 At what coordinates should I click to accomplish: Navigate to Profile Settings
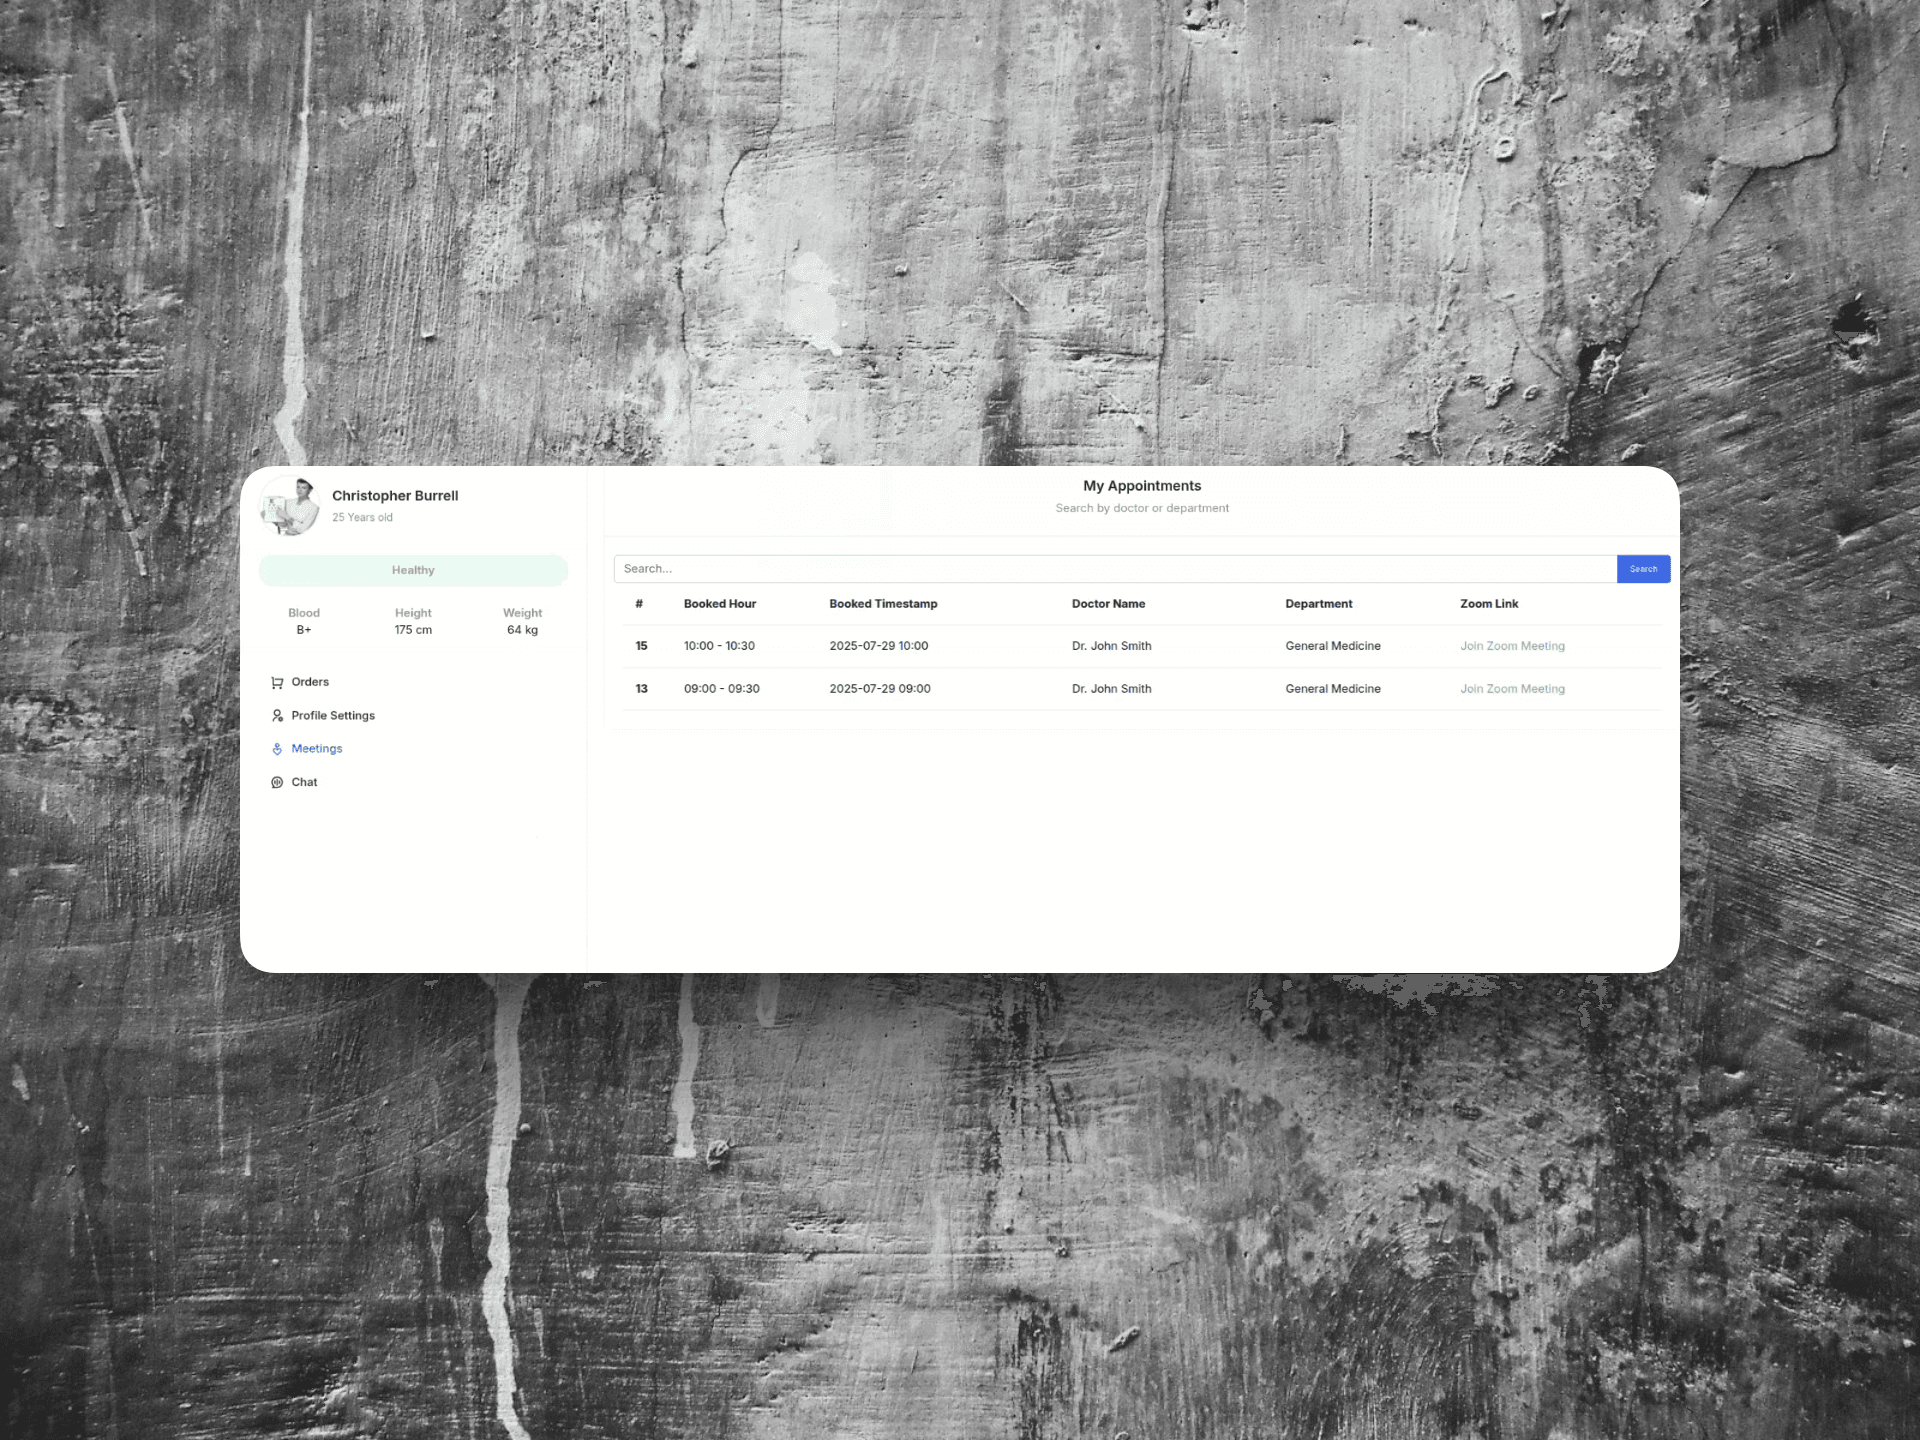[x=333, y=715]
